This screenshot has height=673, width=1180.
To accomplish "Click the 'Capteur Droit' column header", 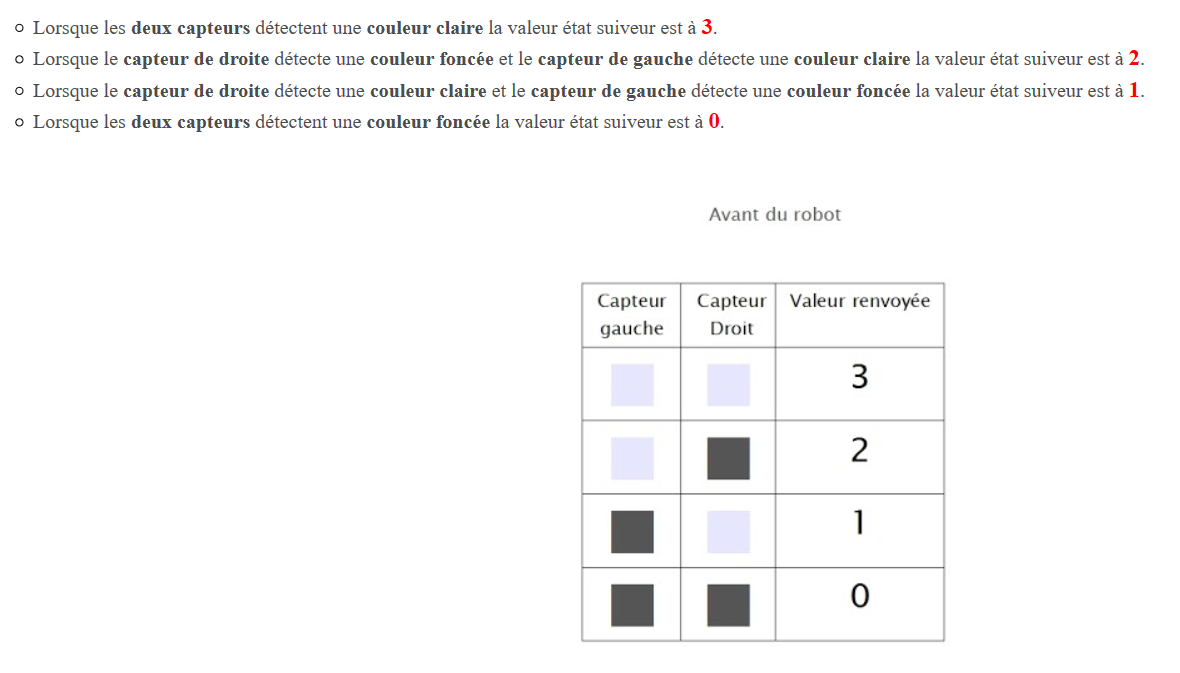I will click(731, 315).
